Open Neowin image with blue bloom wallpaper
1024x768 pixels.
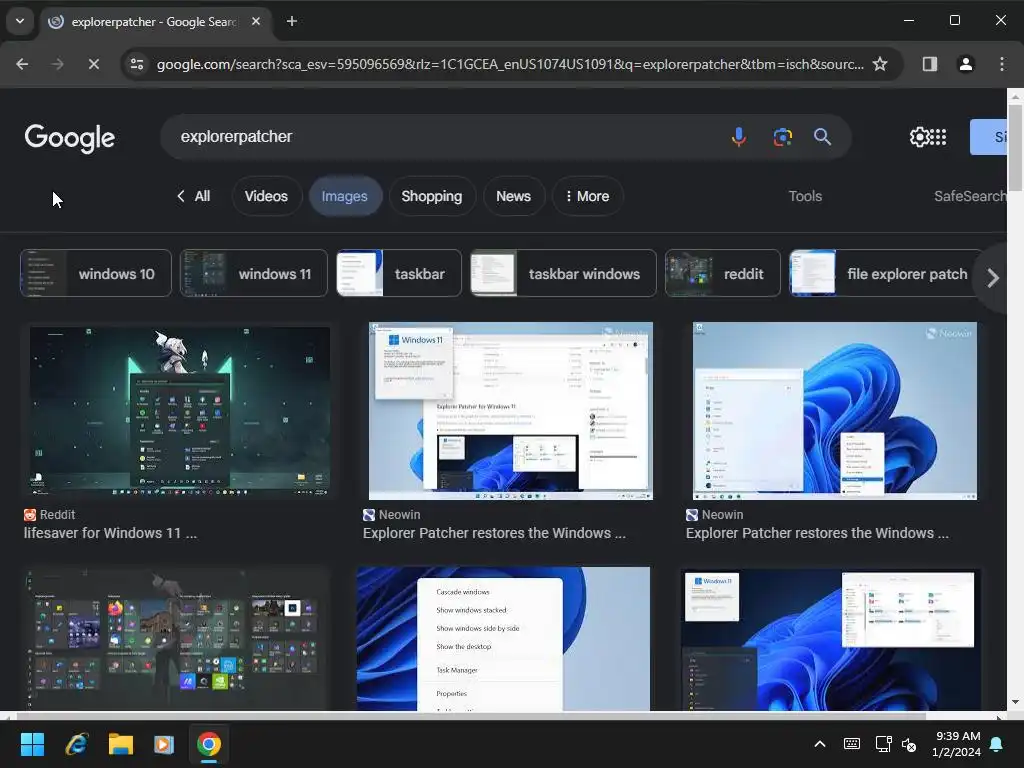835,411
